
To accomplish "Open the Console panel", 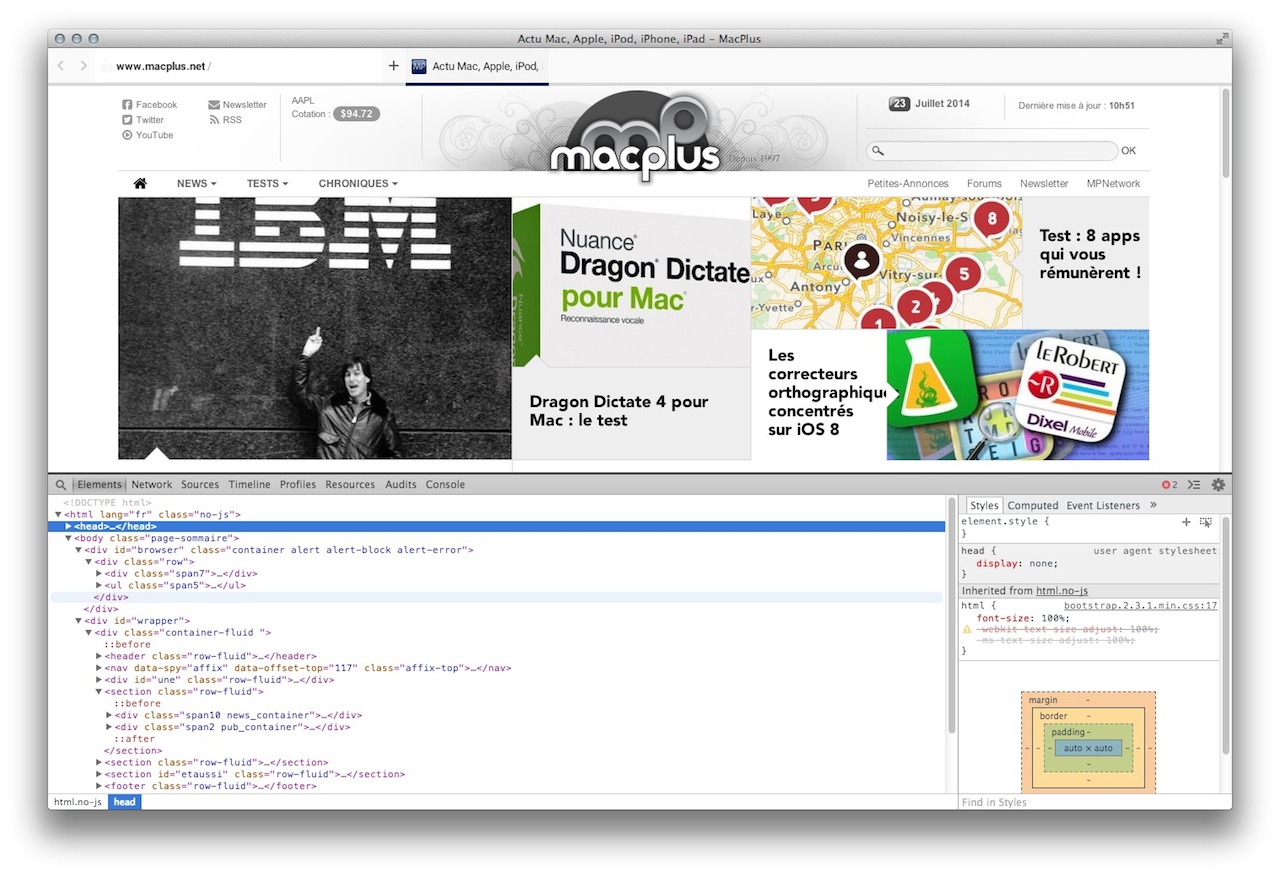I will point(445,485).
